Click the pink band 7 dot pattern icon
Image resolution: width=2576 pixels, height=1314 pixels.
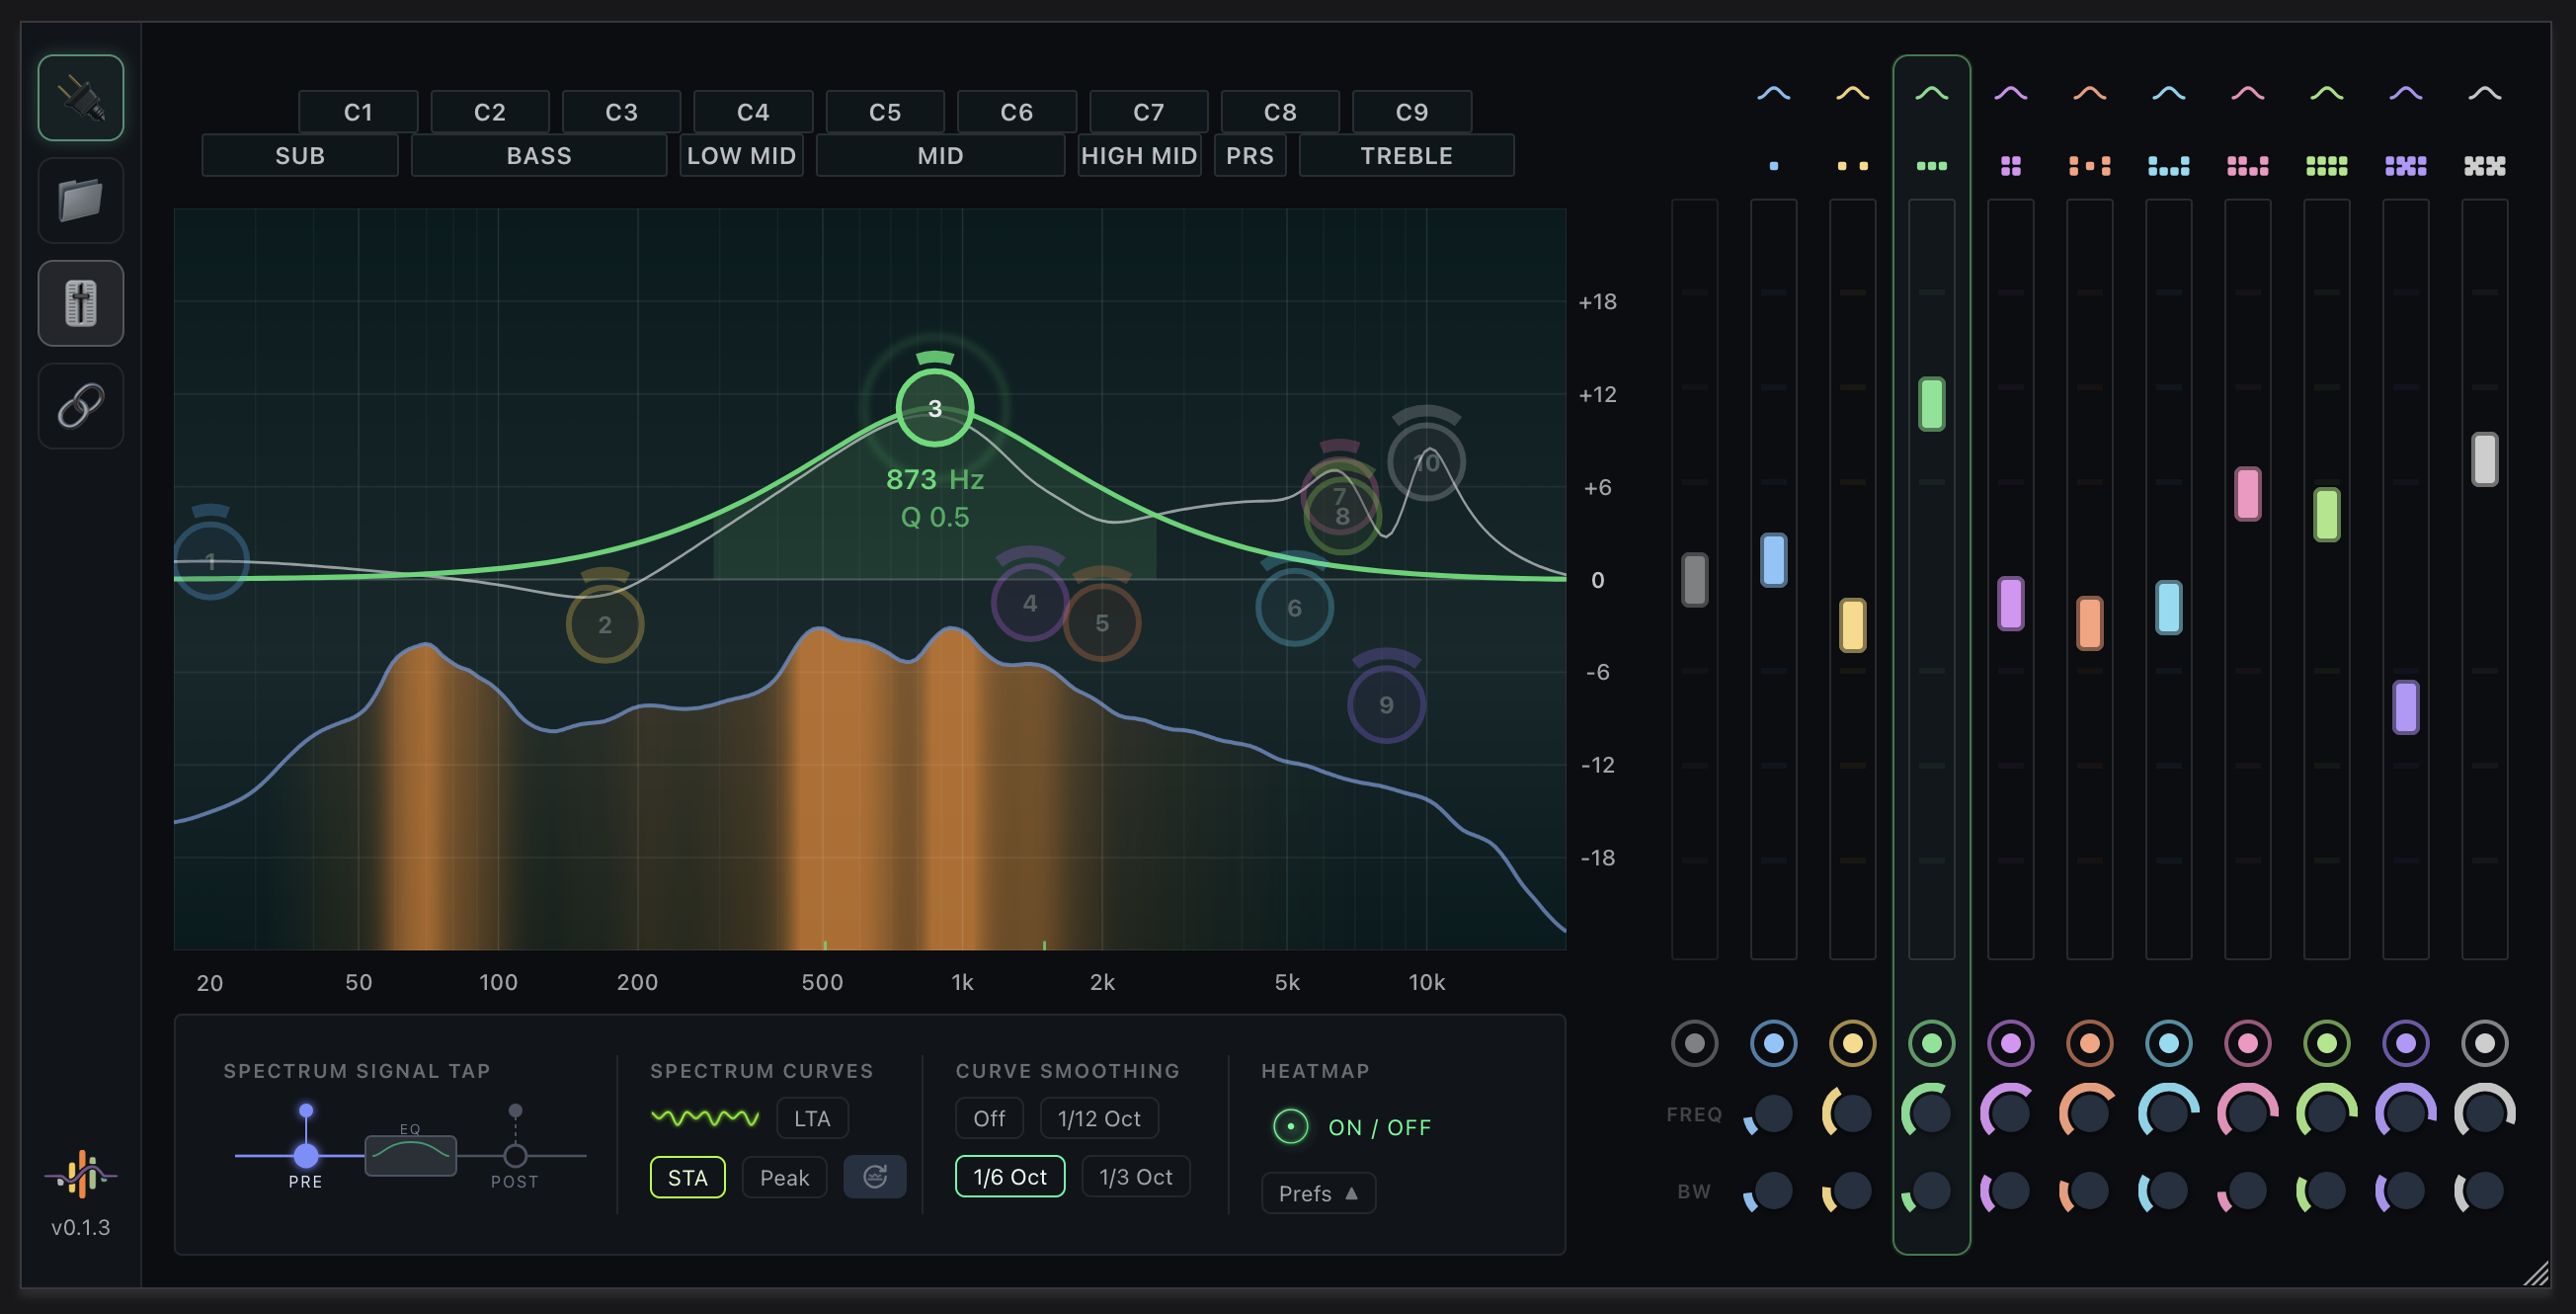click(2247, 166)
